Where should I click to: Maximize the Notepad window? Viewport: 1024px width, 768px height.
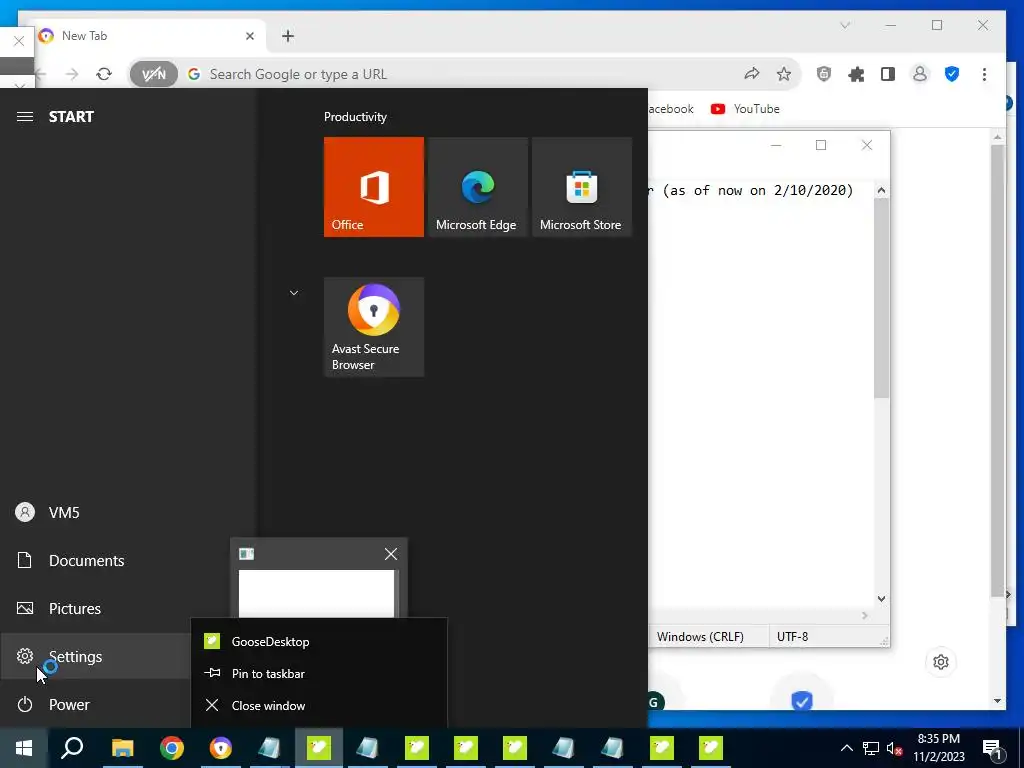(x=821, y=145)
